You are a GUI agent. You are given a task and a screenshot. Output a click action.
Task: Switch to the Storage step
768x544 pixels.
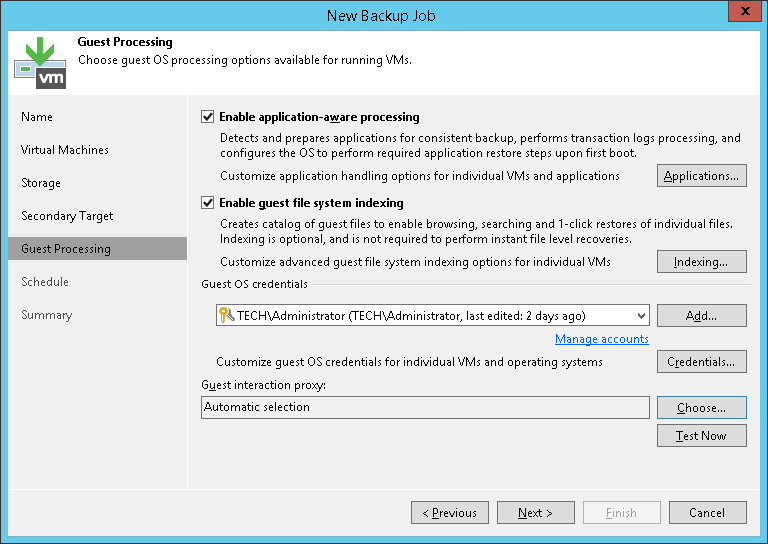coord(41,183)
